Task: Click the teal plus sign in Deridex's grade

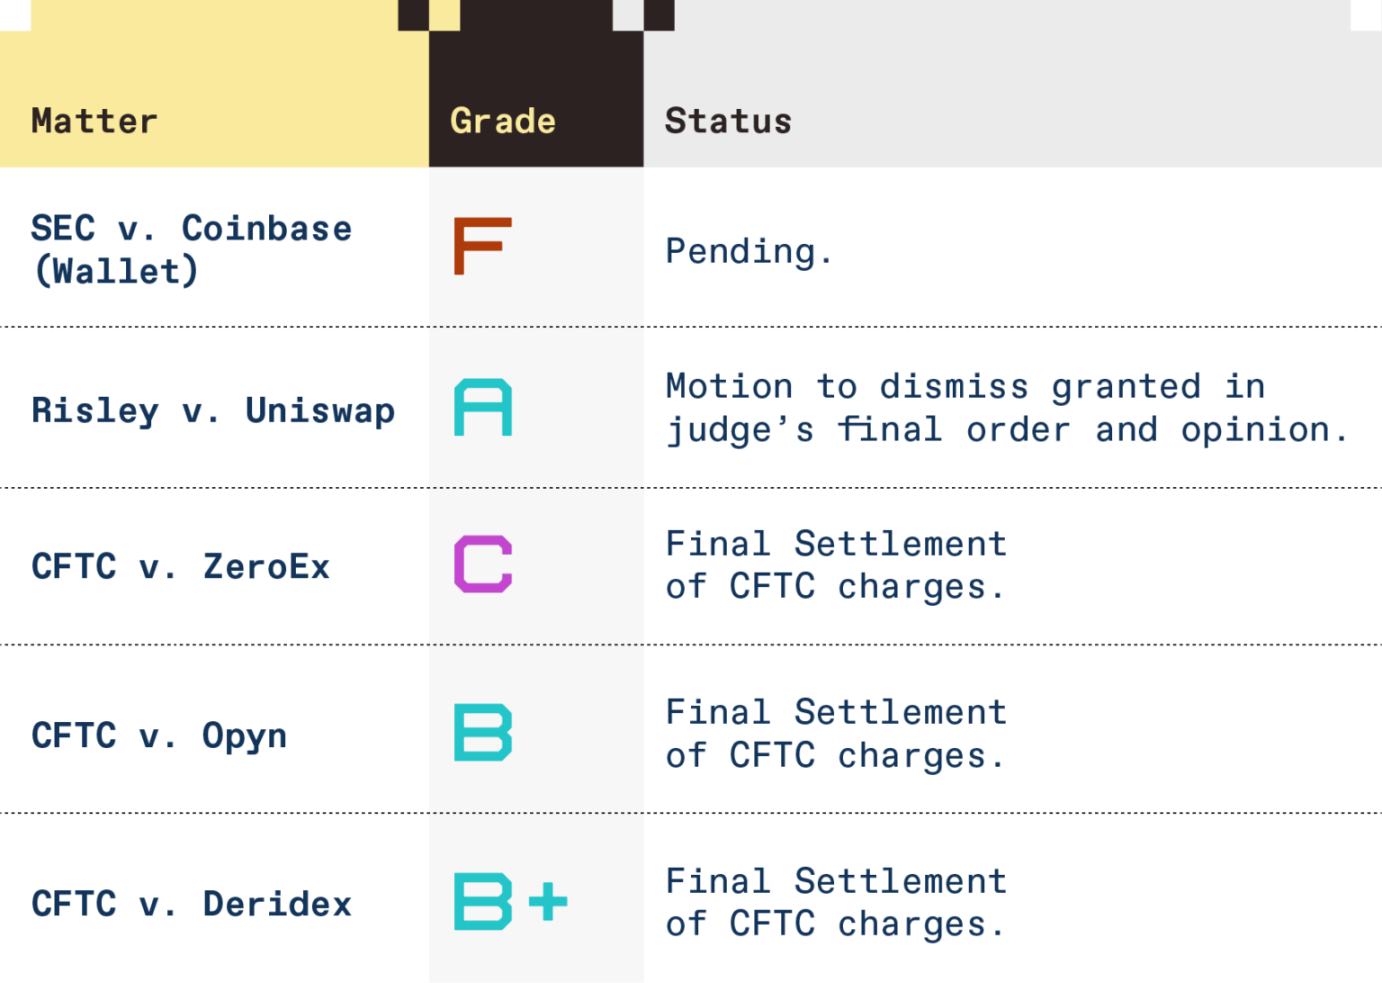Action: pos(548,902)
